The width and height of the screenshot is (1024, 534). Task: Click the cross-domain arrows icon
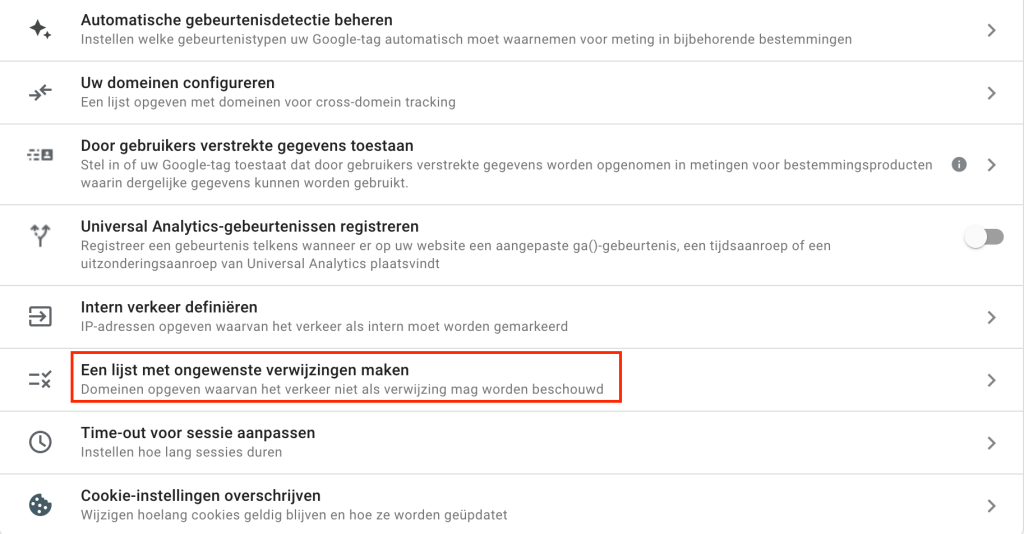point(40,92)
